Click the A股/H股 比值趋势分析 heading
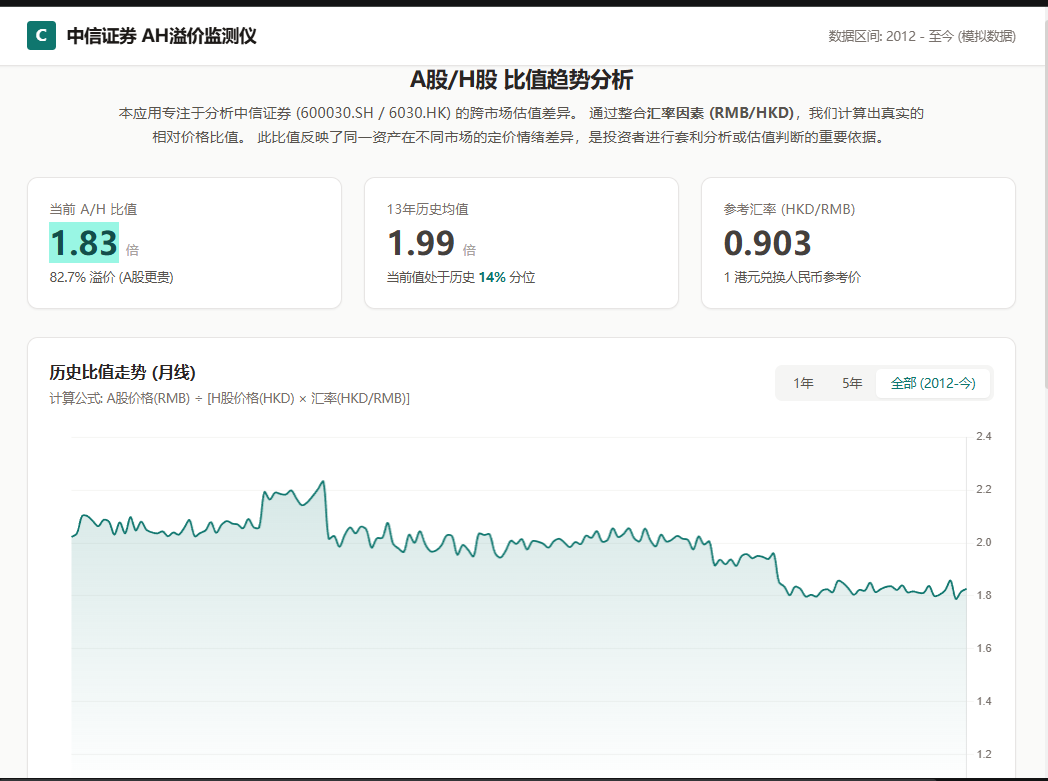 (x=521, y=80)
